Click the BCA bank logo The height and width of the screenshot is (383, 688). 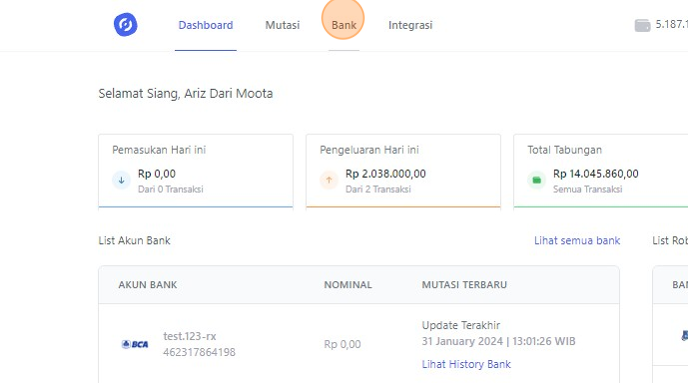click(135, 344)
